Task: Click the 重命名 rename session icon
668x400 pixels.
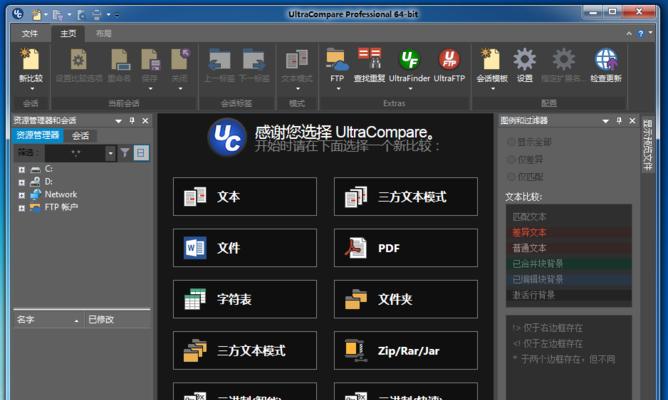Action: [x=120, y=60]
